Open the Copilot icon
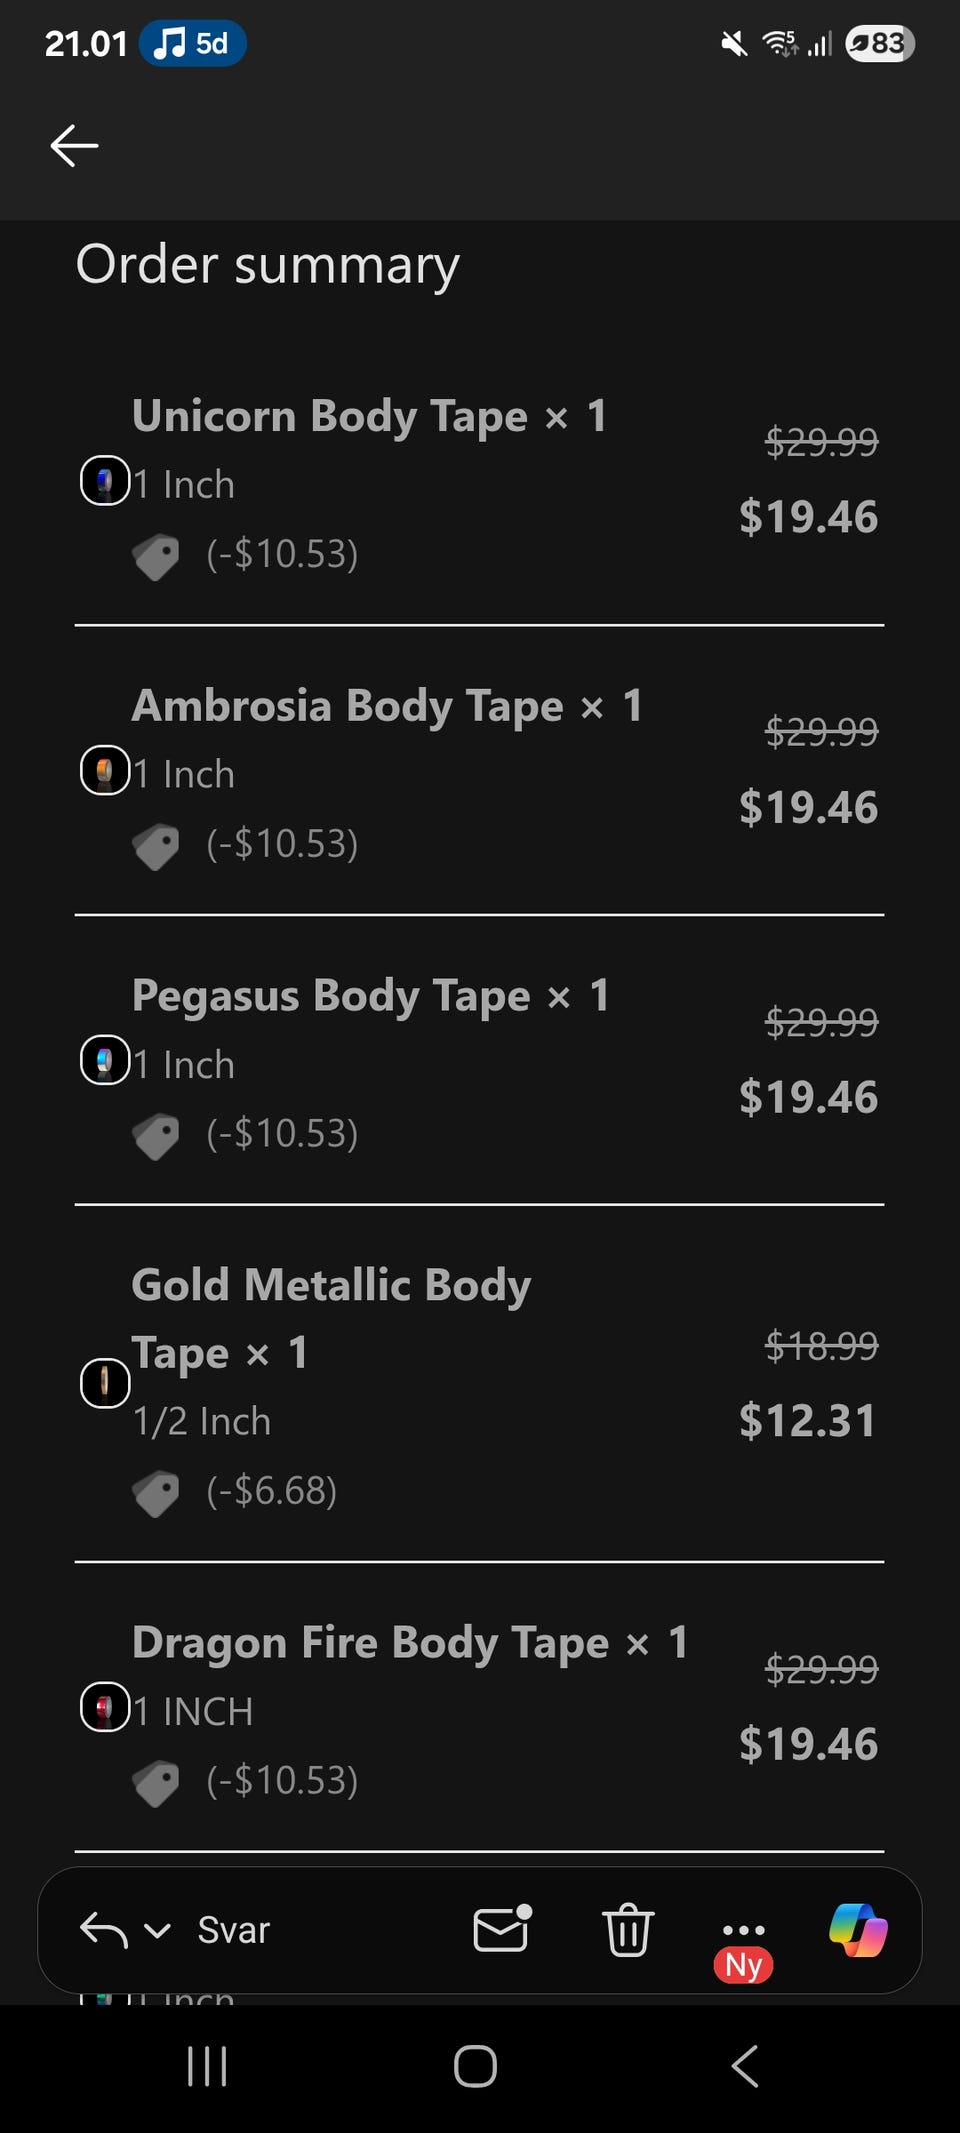 858,1929
